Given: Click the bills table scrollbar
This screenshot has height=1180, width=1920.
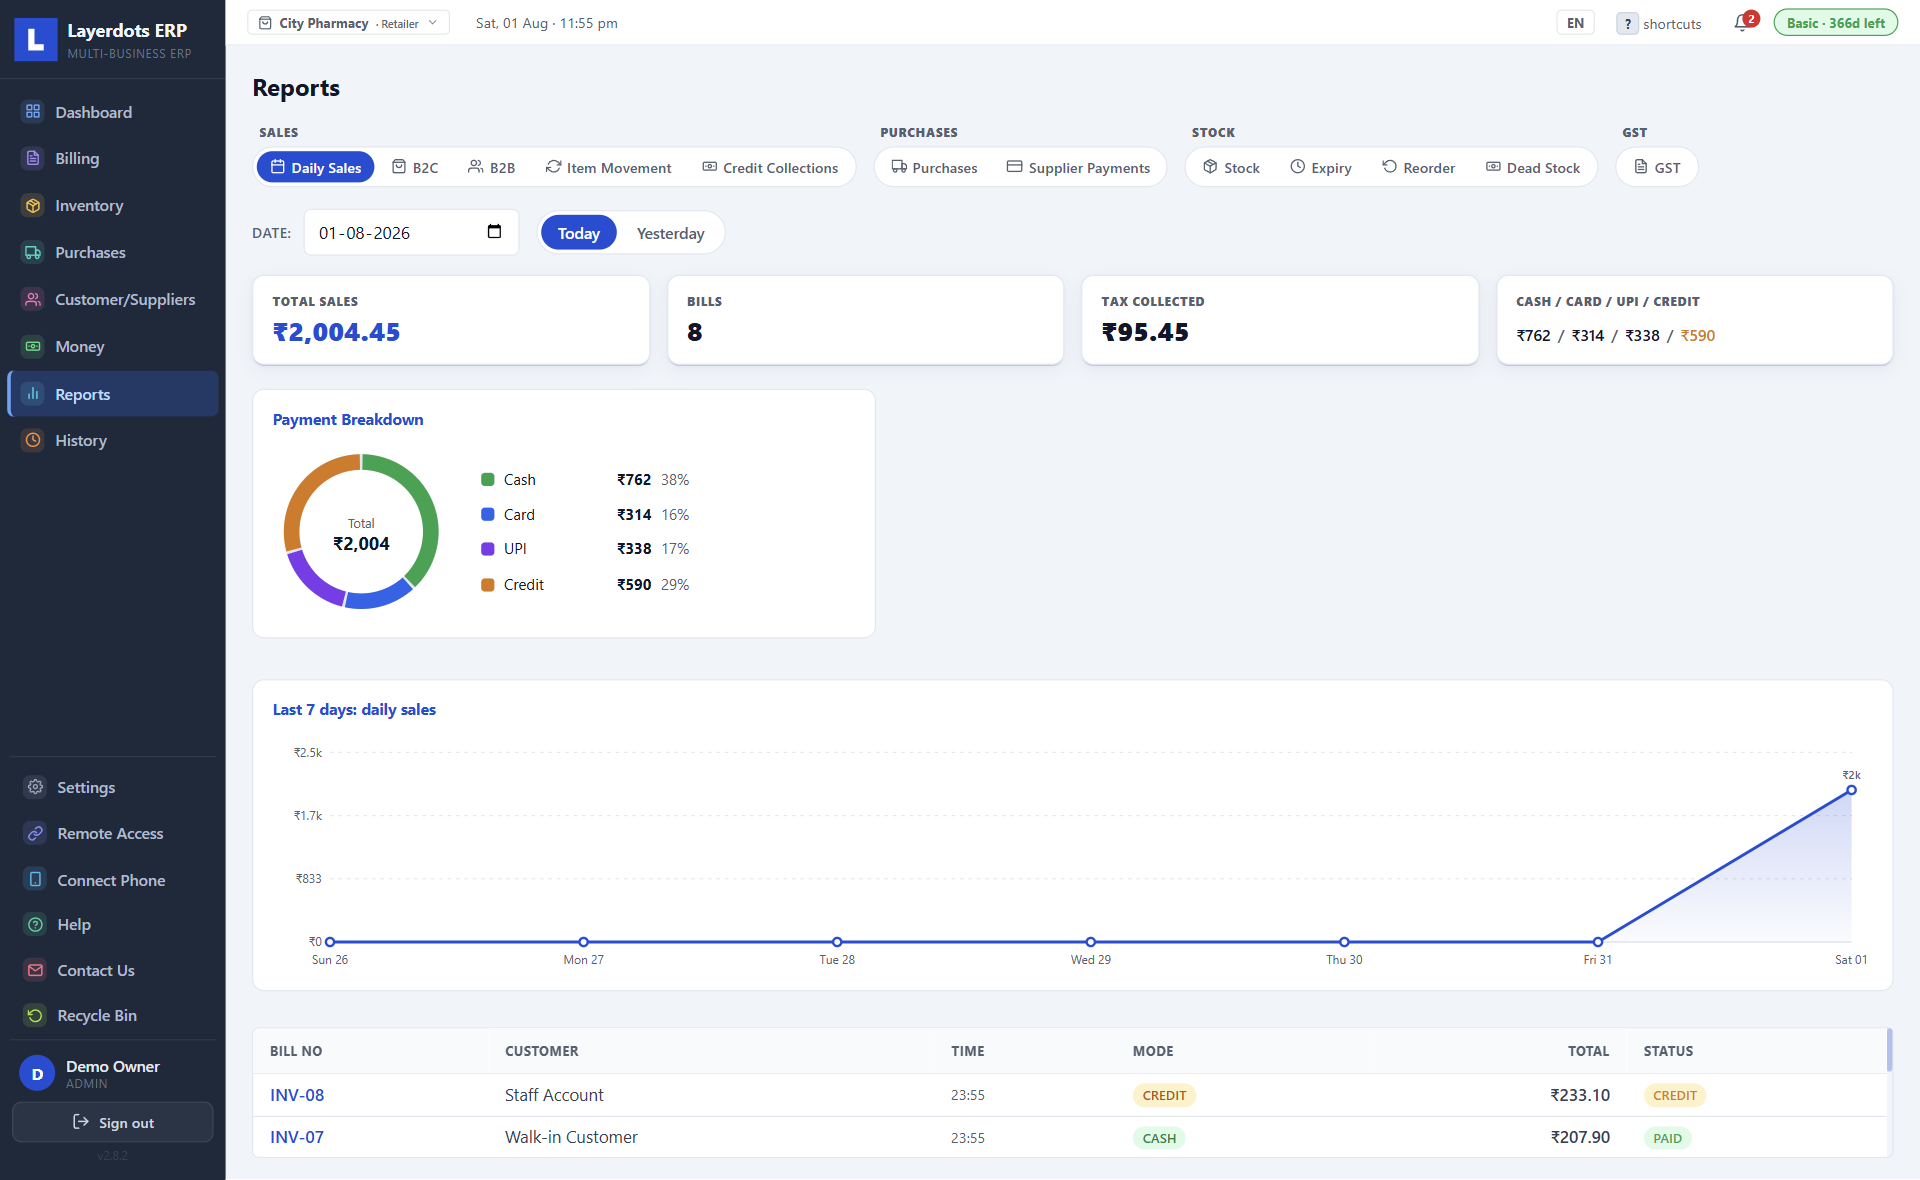Looking at the screenshot, I should click(1889, 1049).
